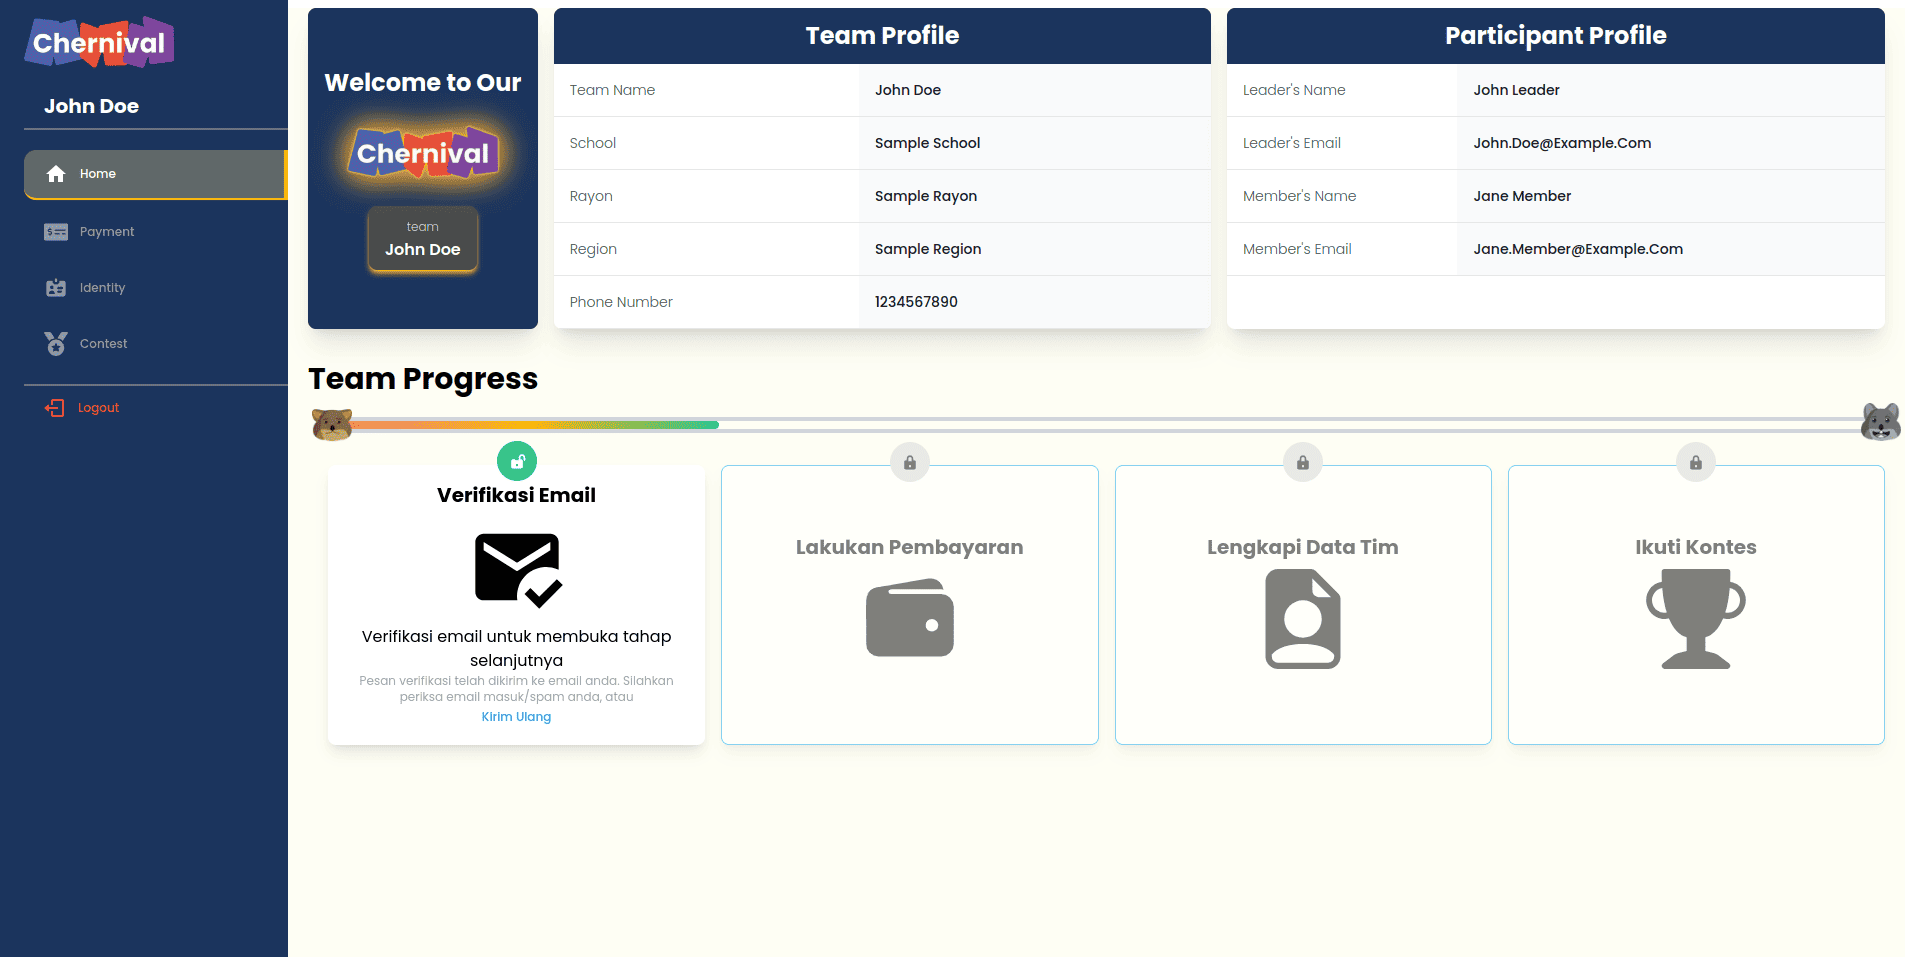Click the Jane.Member@Example.Com email
1905x957 pixels.
[x=1578, y=249]
